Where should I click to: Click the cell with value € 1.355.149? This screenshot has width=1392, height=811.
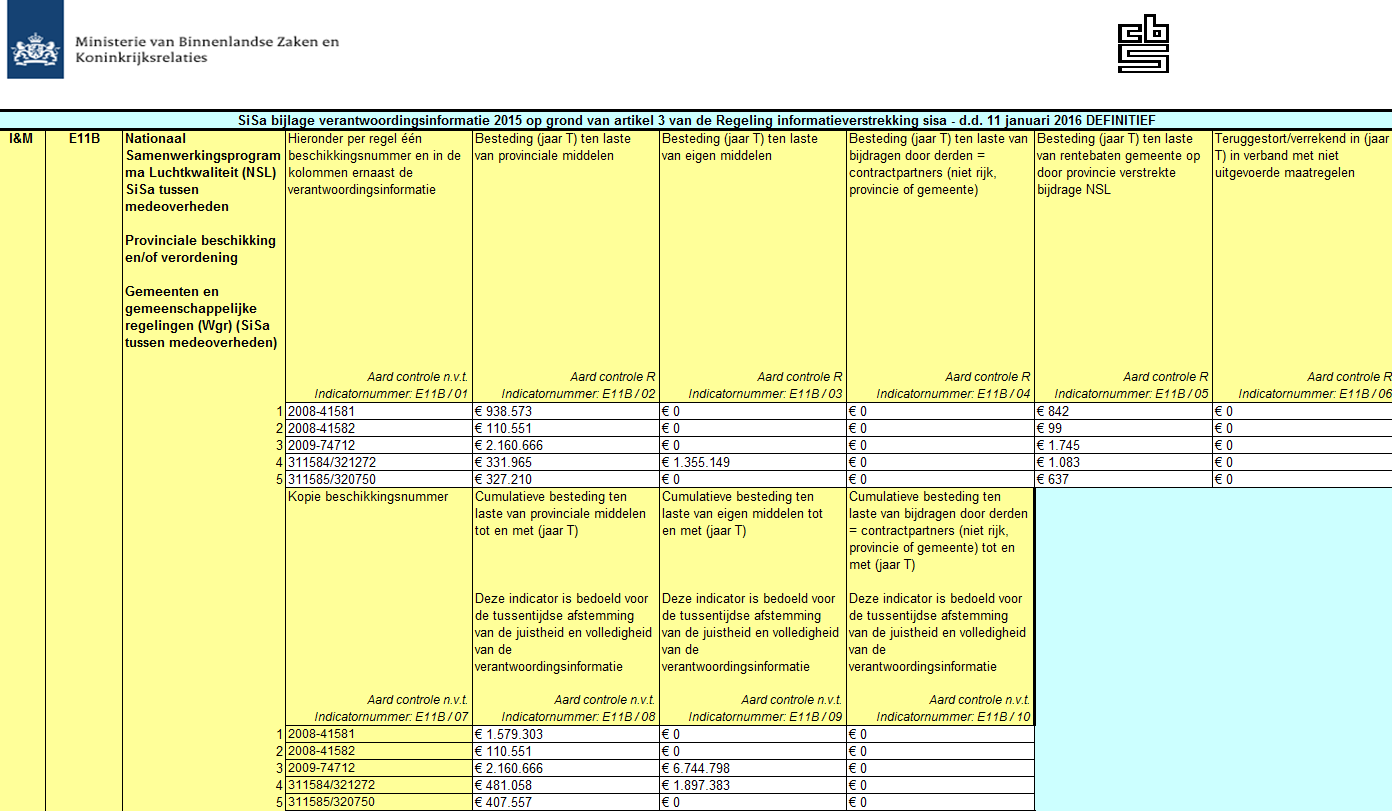coord(753,462)
